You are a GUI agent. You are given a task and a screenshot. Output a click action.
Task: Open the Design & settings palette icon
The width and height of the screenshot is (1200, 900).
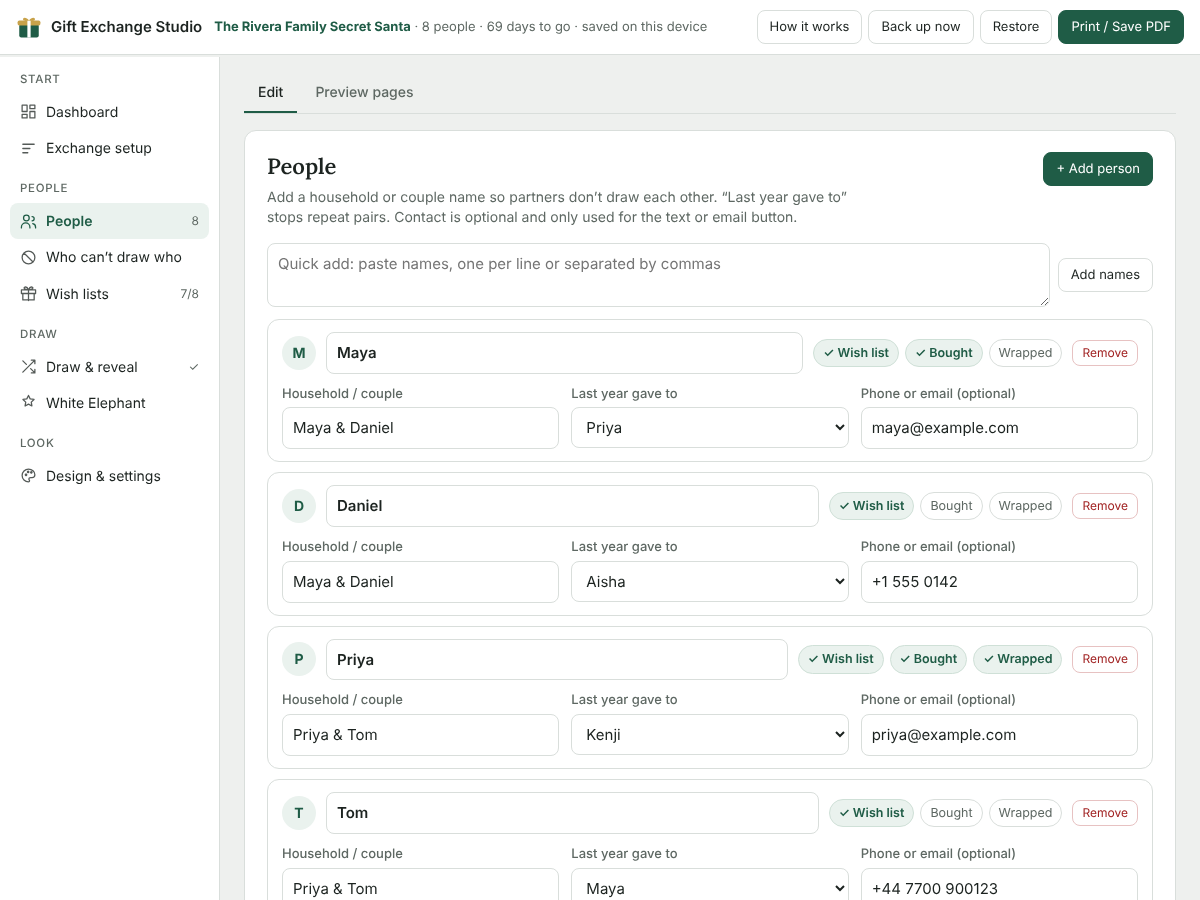coord(28,476)
